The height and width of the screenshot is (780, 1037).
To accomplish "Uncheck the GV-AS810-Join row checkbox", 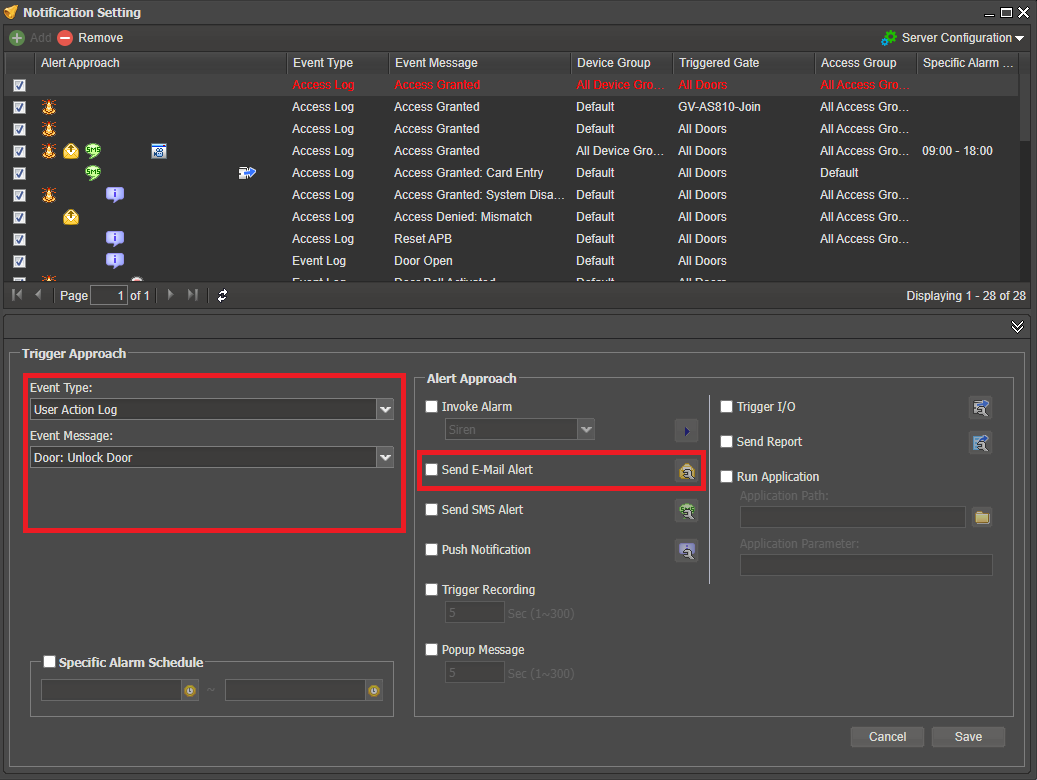I will coord(20,107).
